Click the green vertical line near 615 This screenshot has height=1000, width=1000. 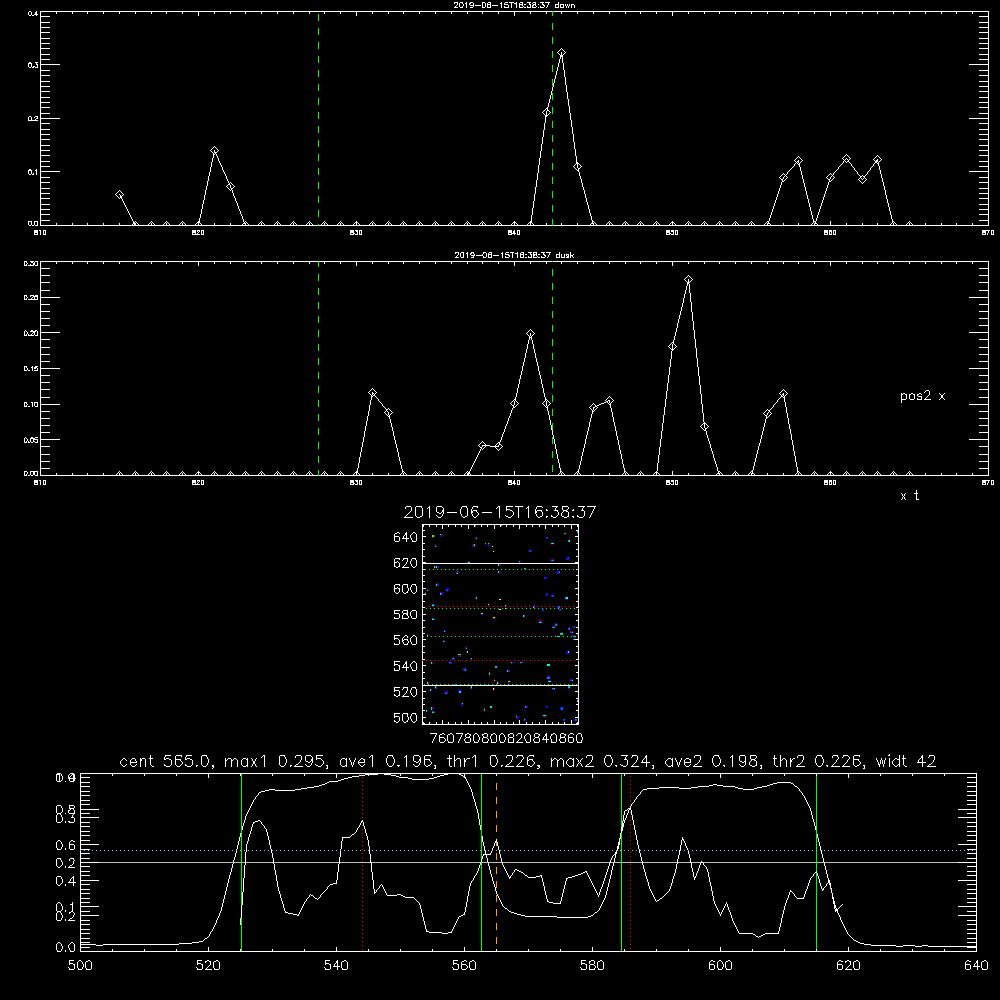coord(816,861)
